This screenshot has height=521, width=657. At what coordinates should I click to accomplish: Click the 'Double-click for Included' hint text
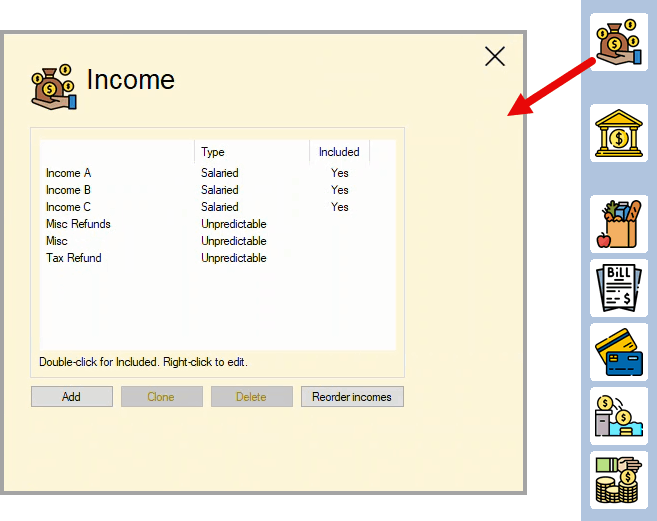point(143,362)
